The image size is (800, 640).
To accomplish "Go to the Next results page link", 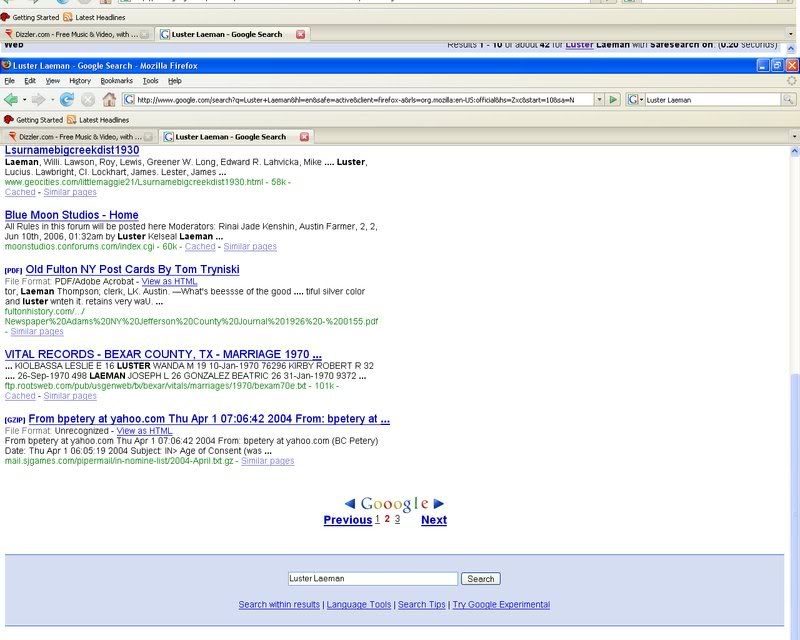I will [434, 520].
